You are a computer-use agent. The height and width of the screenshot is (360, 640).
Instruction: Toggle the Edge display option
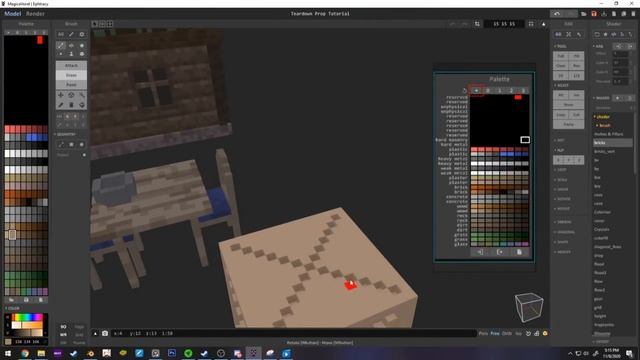click(79, 327)
